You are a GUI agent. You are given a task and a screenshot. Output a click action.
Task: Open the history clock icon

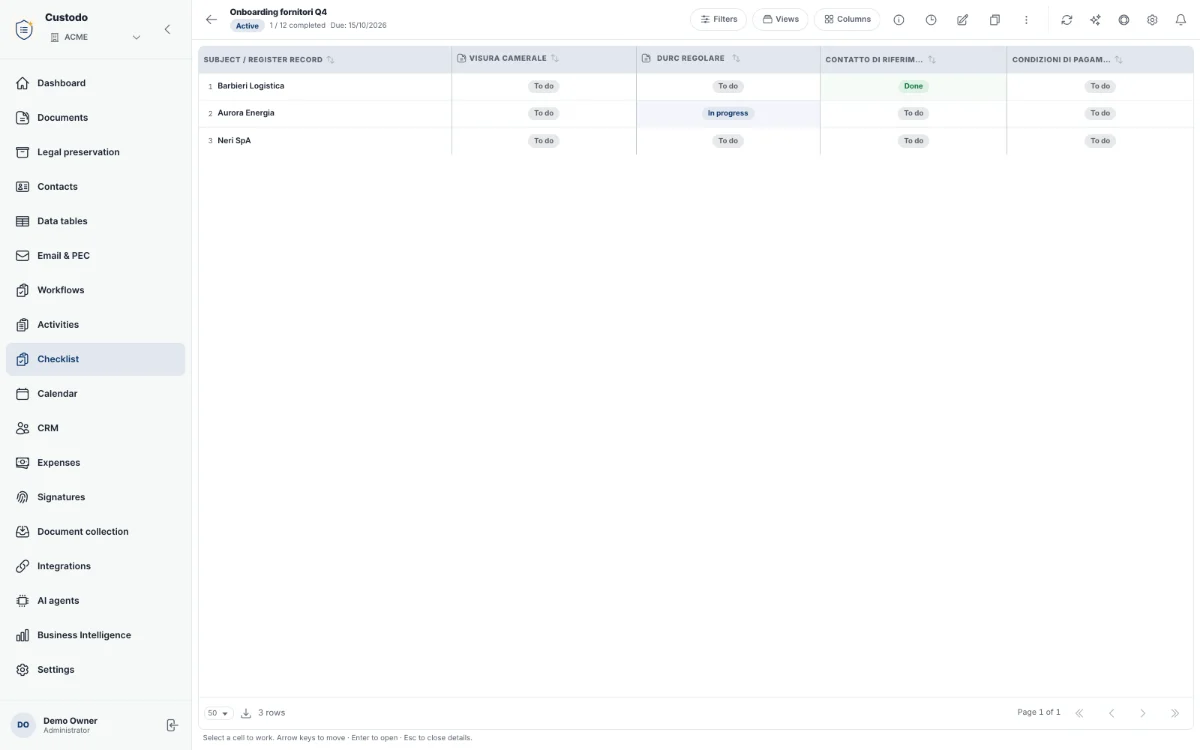click(931, 20)
